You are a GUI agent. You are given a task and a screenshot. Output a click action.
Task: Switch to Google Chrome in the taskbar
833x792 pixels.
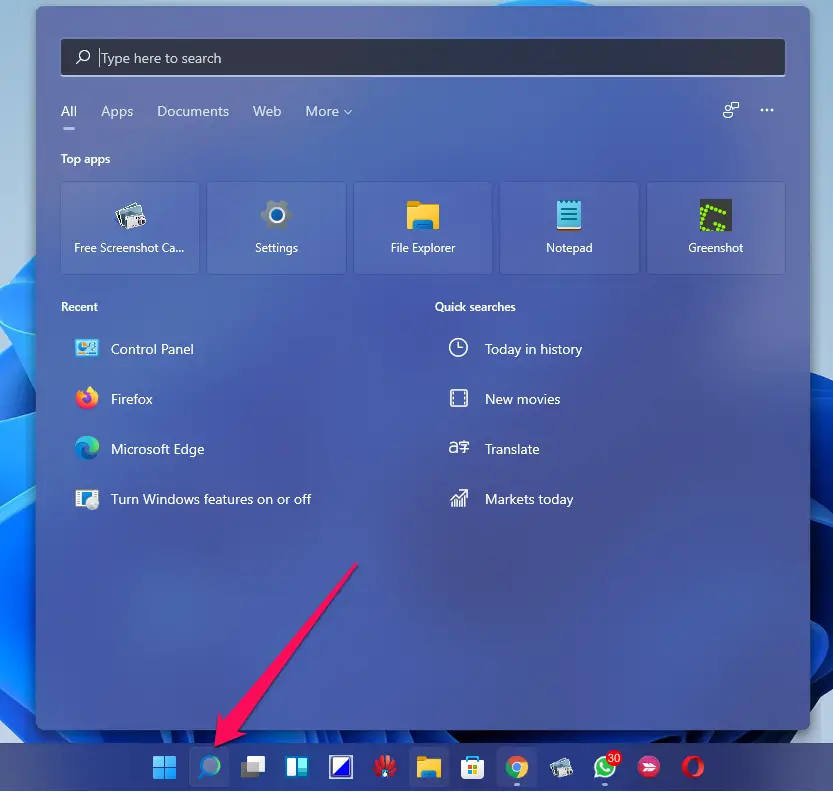click(x=516, y=767)
